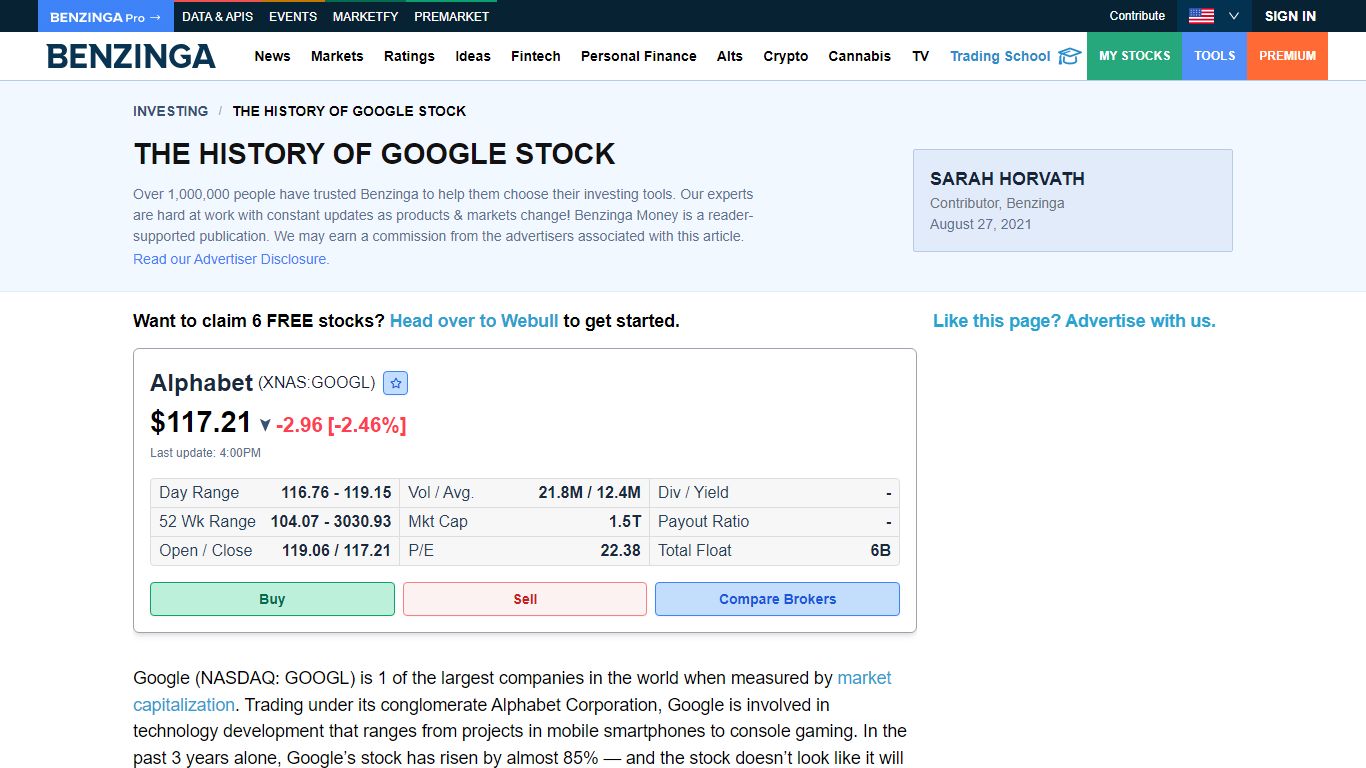Image resolution: width=1366 pixels, height=768 pixels.
Task: Open Marketfy link
Action: click(365, 16)
